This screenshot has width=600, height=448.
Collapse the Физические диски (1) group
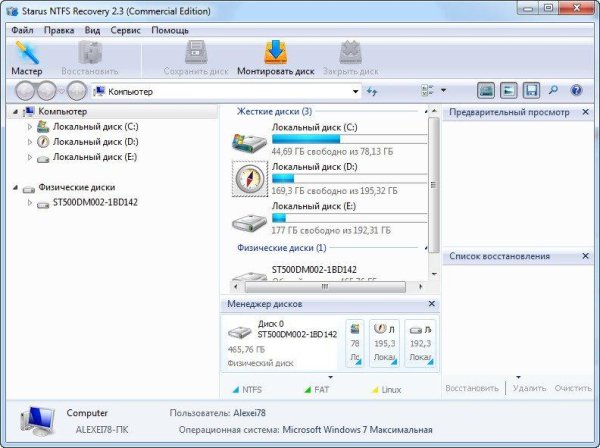coord(426,248)
